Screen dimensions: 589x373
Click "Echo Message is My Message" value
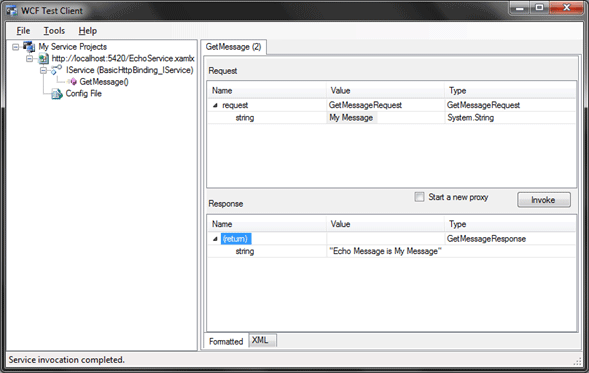pos(385,251)
